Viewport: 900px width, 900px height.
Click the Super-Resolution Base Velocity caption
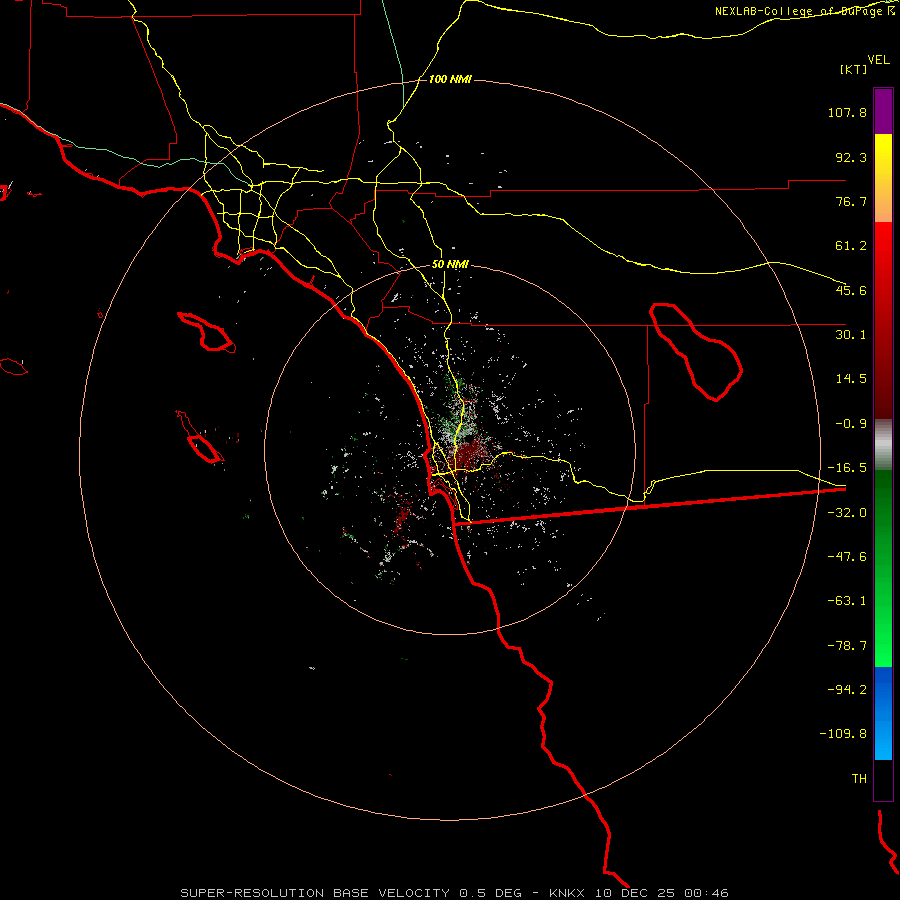click(454, 893)
